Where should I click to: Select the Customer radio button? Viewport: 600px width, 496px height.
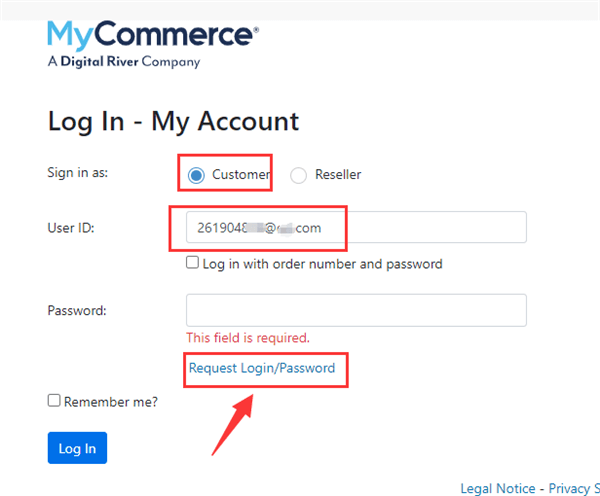click(197, 175)
